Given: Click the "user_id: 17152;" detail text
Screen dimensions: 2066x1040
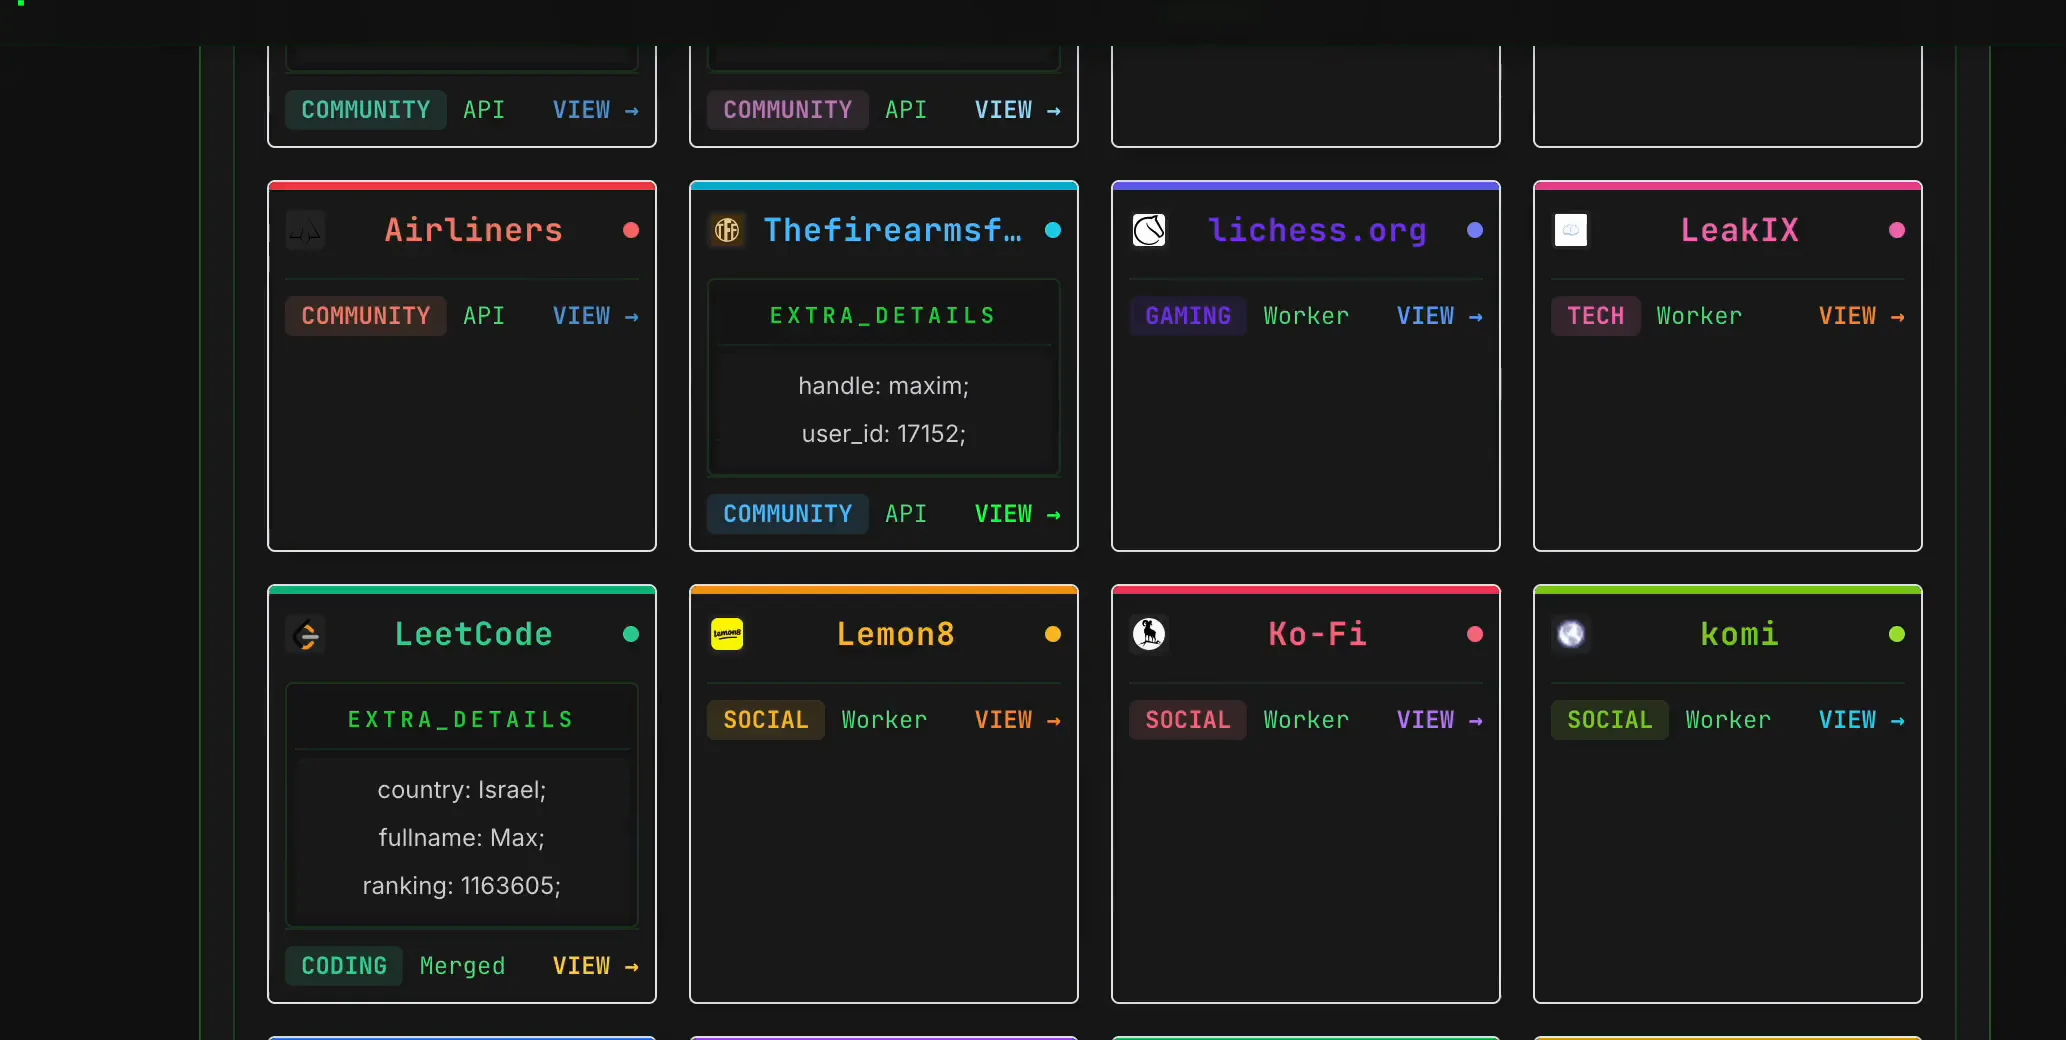Looking at the screenshot, I should 884,434.
